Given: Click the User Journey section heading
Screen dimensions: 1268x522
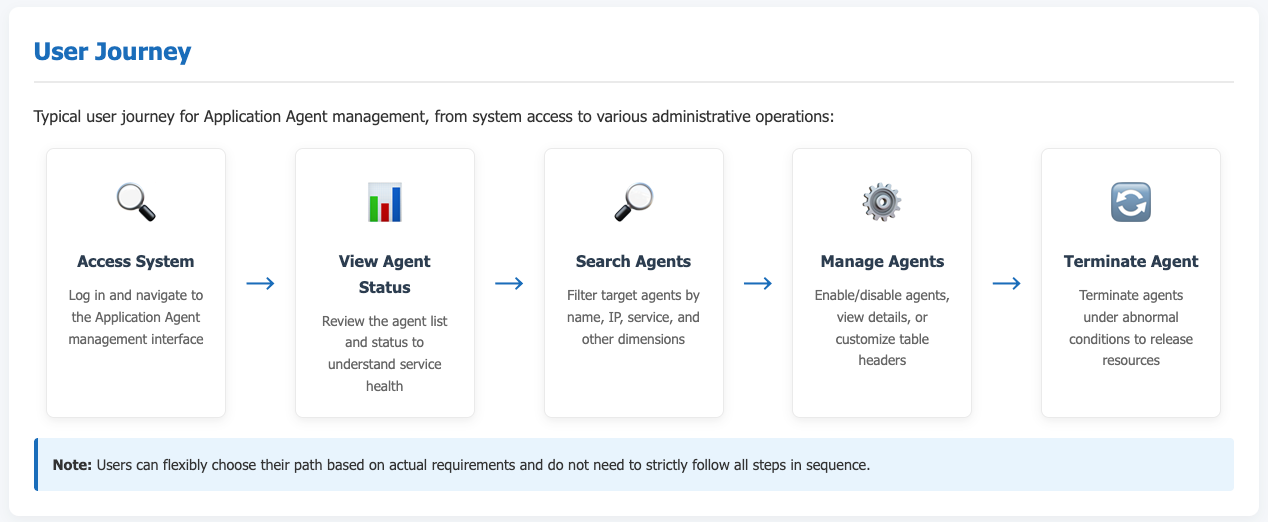Looking at the screenshot, I should [x=112, y=52].
